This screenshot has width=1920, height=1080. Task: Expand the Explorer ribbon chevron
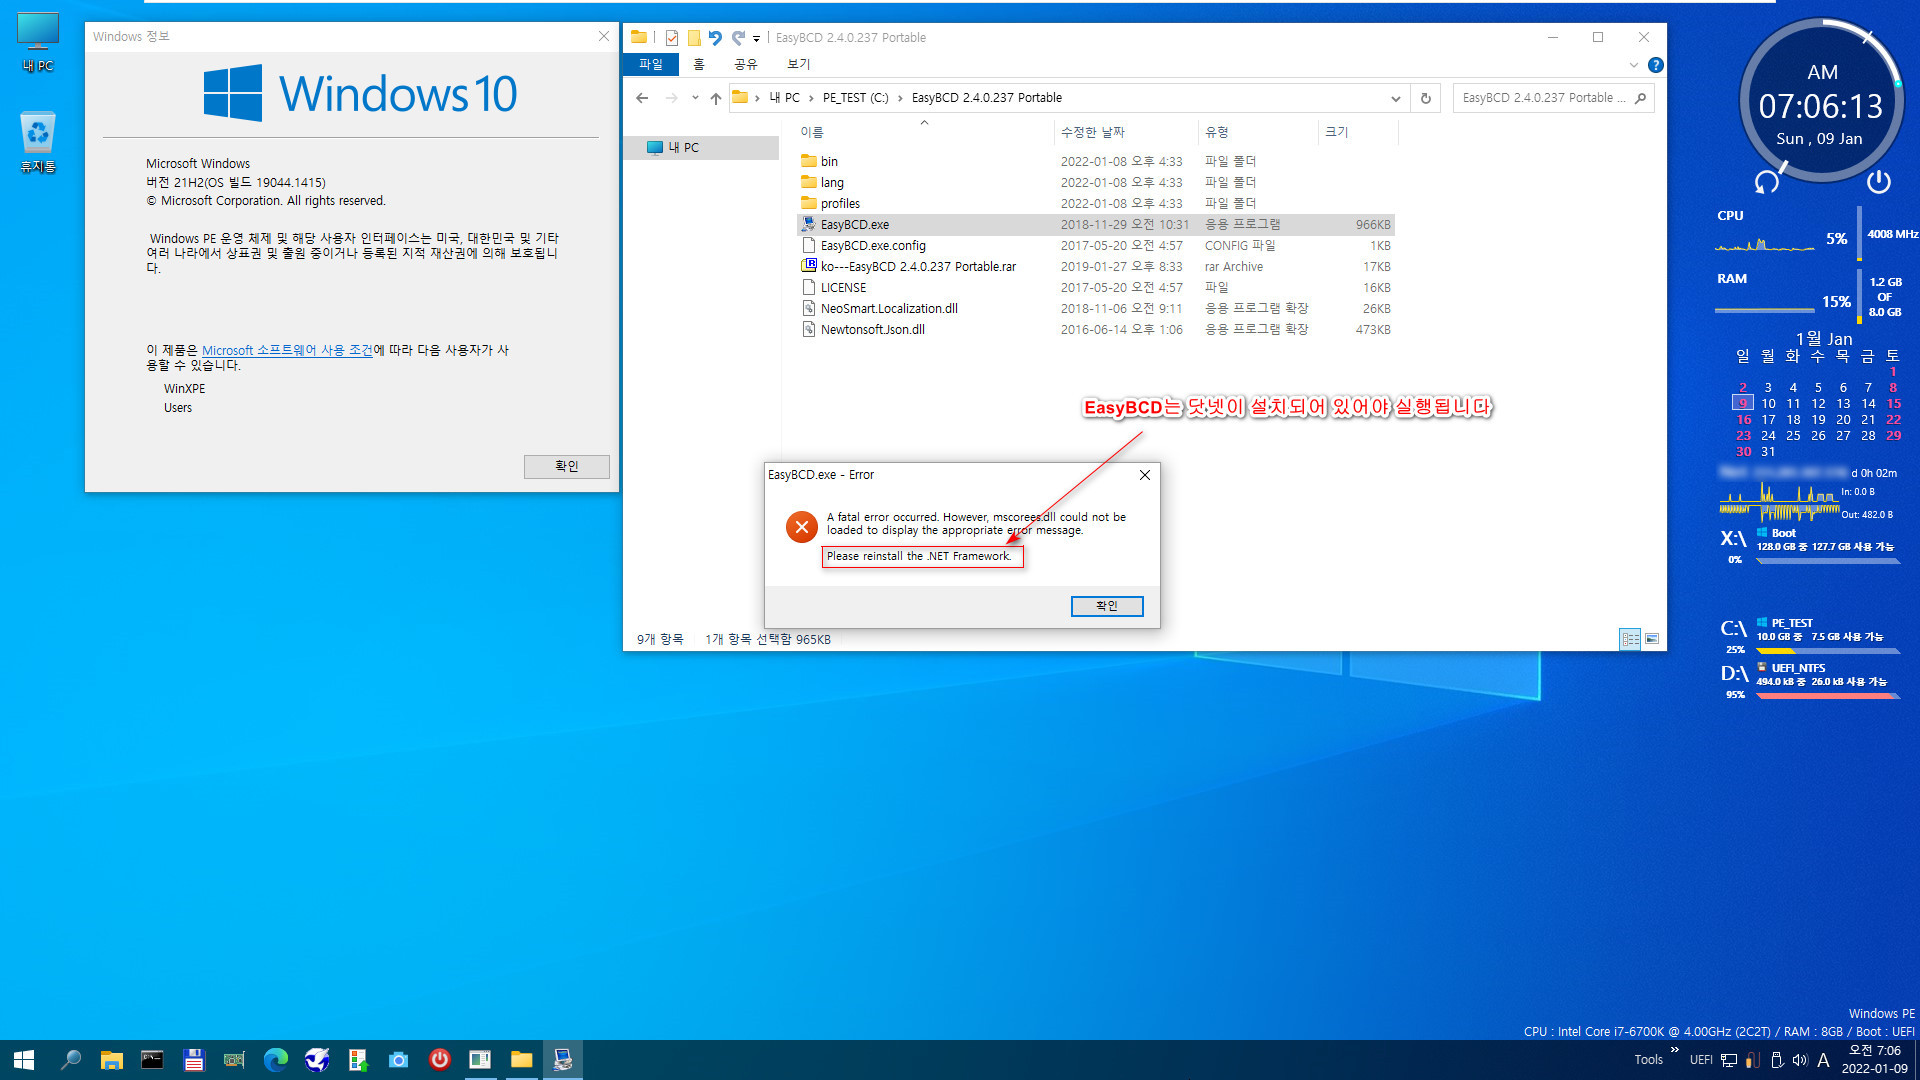[x=1634, y=65]
